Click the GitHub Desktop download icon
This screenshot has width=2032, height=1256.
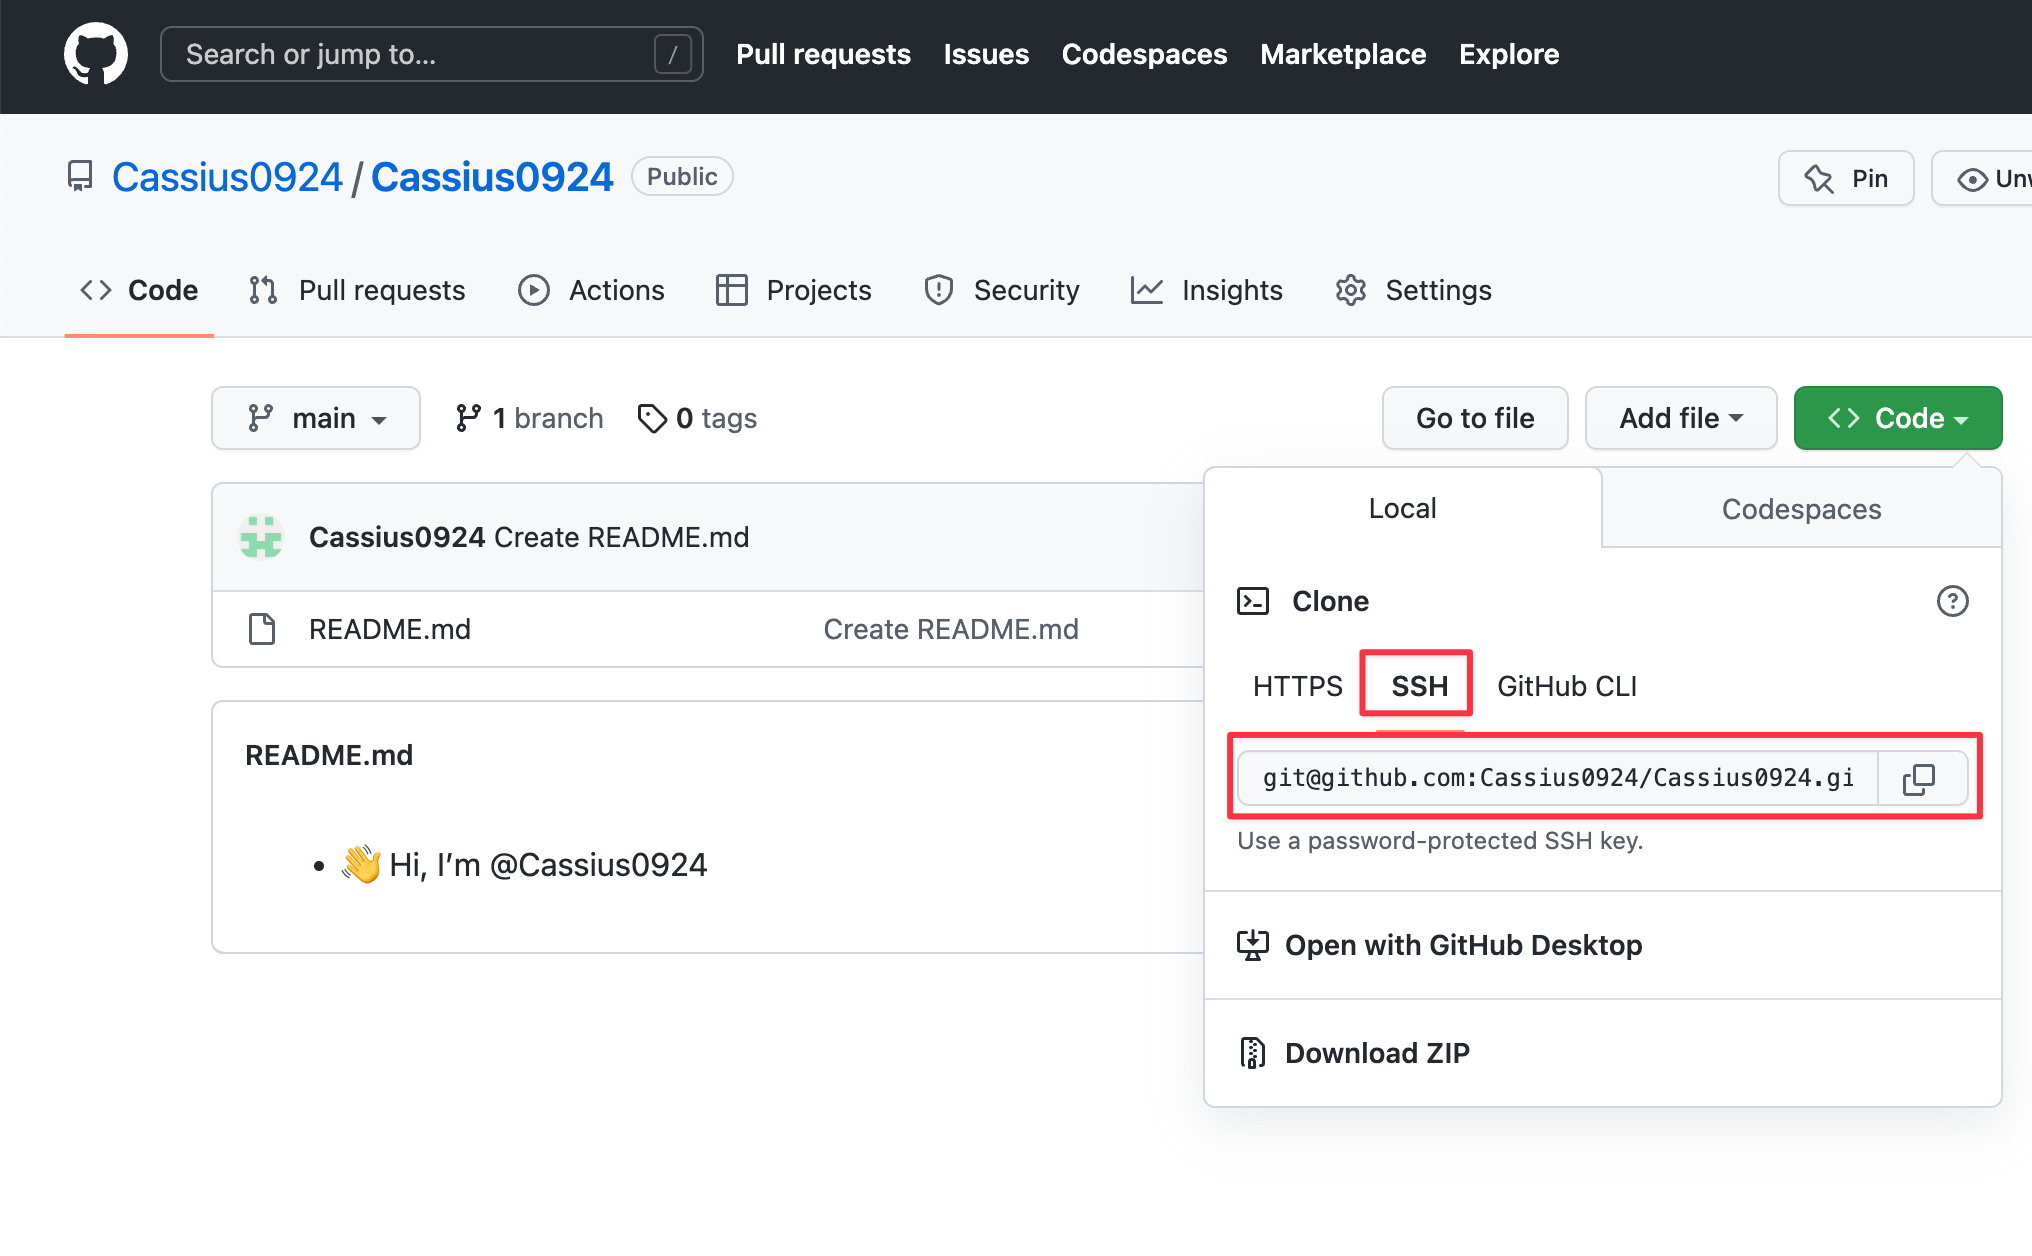point(1252,945)
